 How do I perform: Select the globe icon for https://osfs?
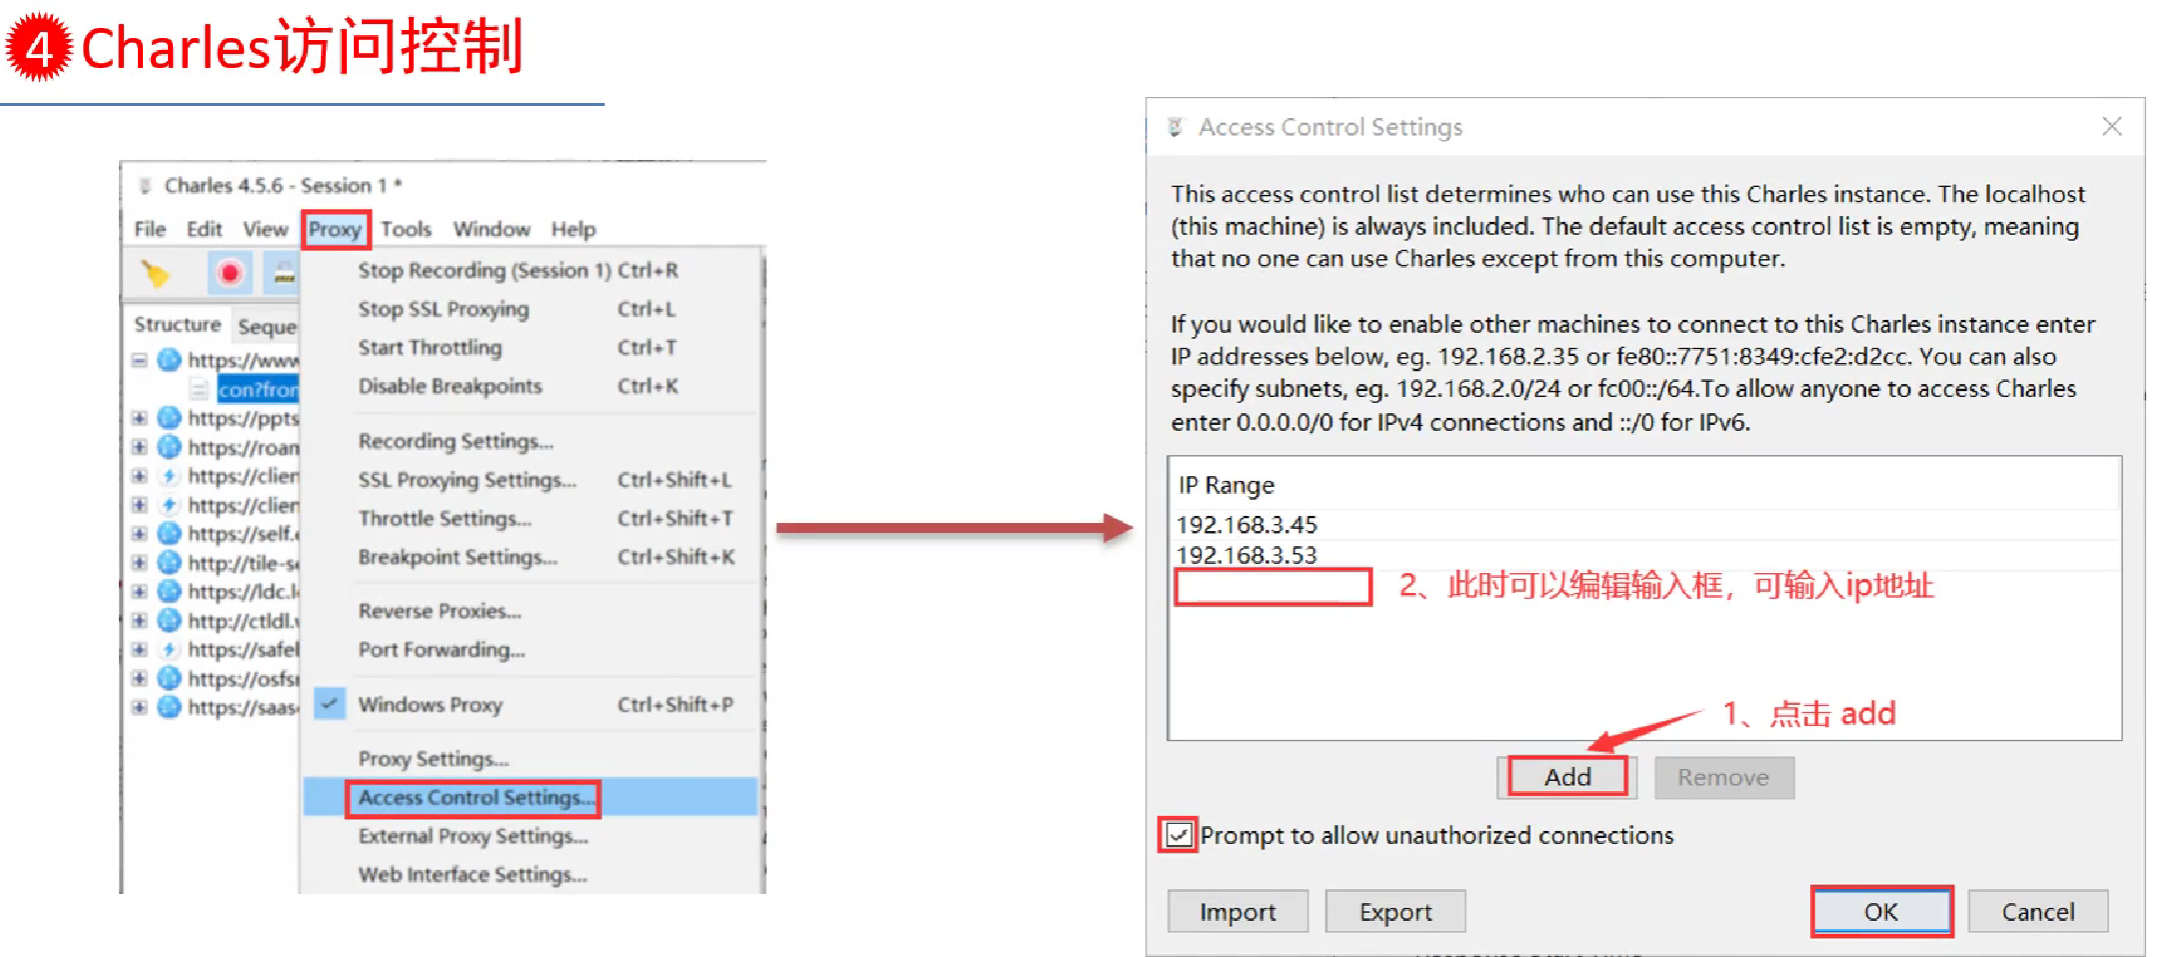pyautogui.click(x=170, y=679)
